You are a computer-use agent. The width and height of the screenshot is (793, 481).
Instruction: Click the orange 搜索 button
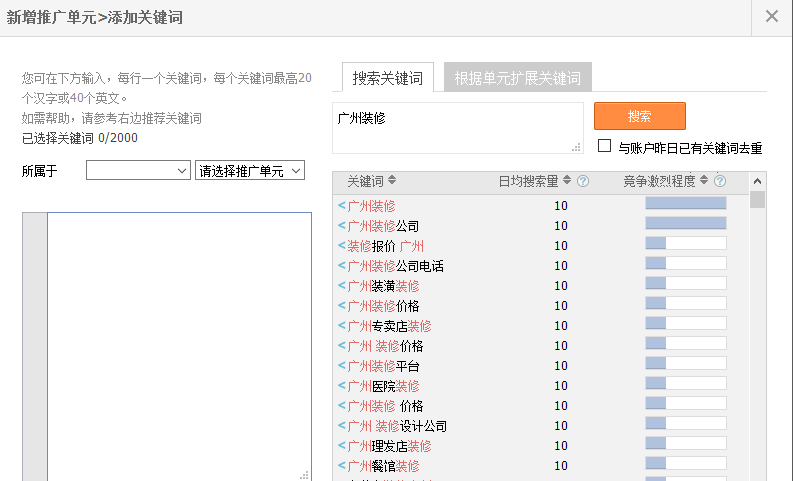click(x=639, y=116)
